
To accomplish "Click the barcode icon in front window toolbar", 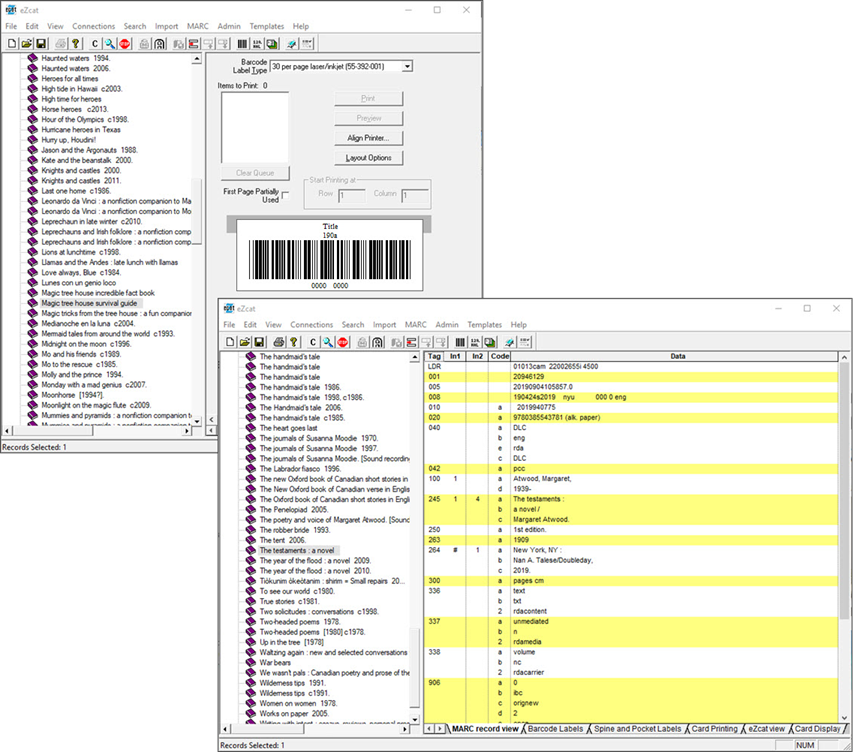I will pyautogui.click(x=460, y=342).
